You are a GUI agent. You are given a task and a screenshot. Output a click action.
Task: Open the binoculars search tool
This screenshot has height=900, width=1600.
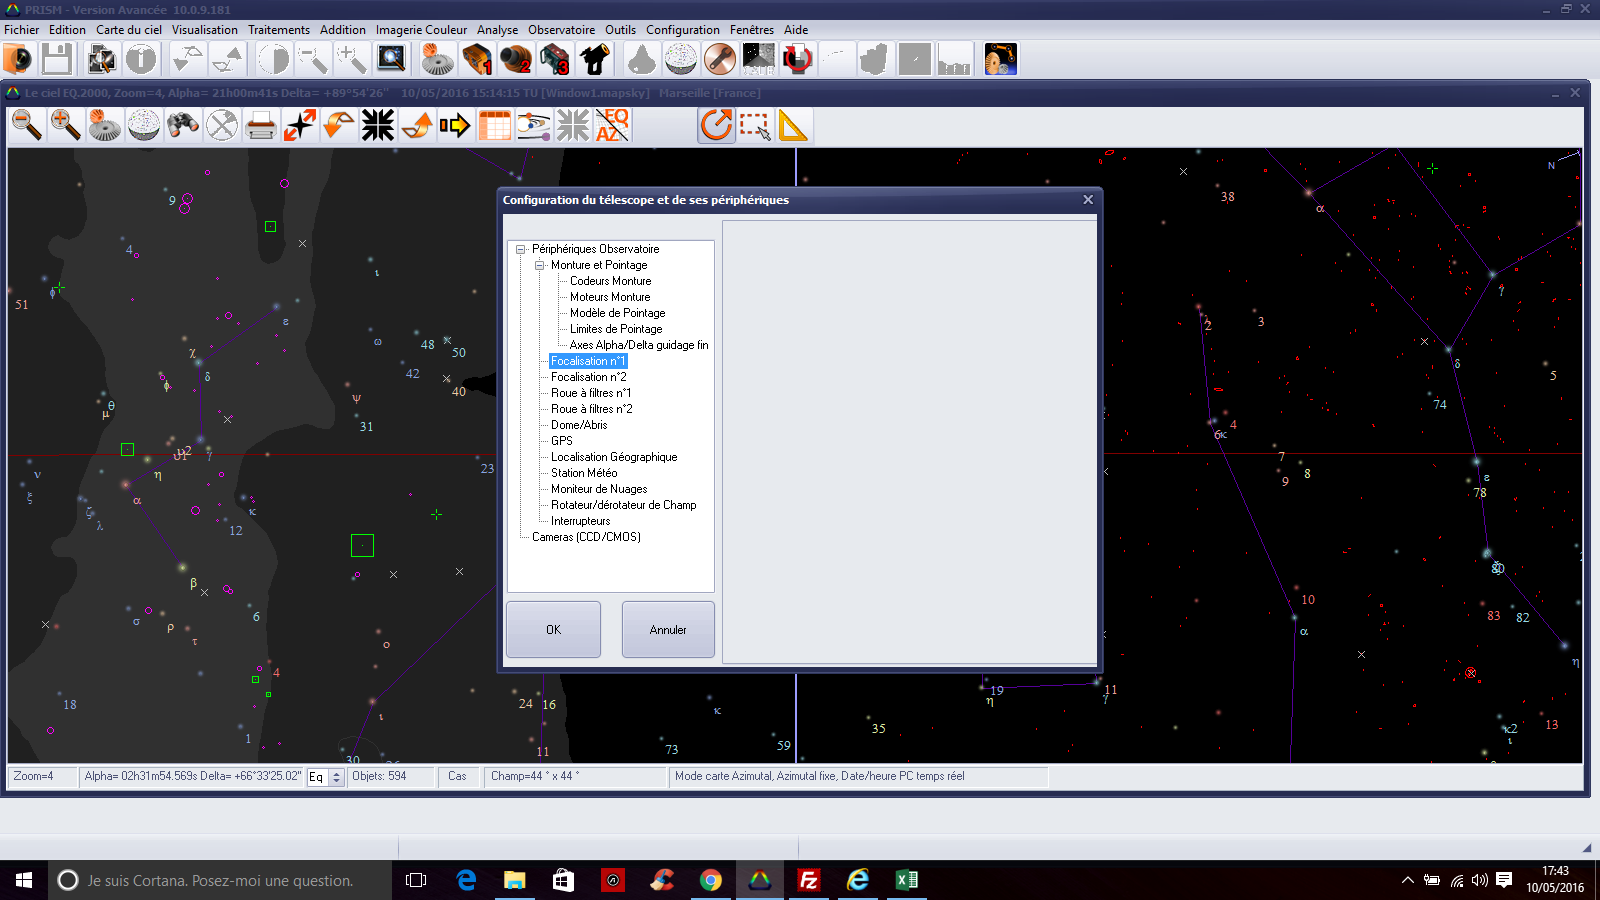pyautogui.click(x=183, y=125)
